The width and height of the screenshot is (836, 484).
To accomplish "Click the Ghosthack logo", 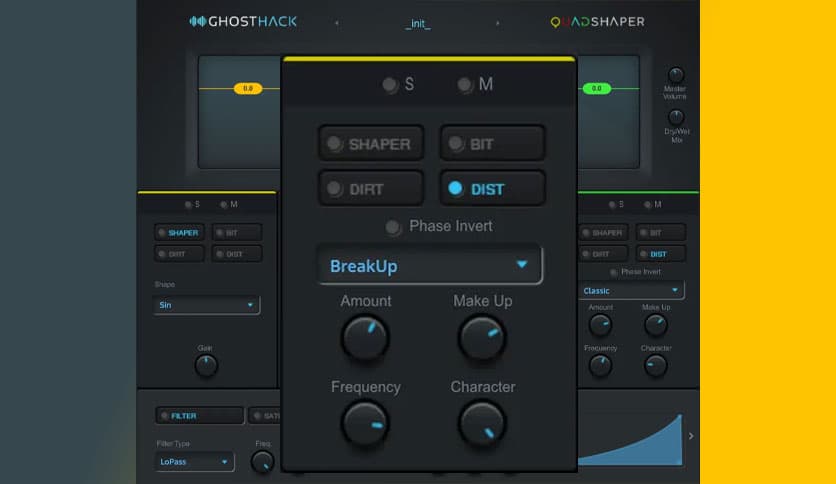I will (243, 21).
